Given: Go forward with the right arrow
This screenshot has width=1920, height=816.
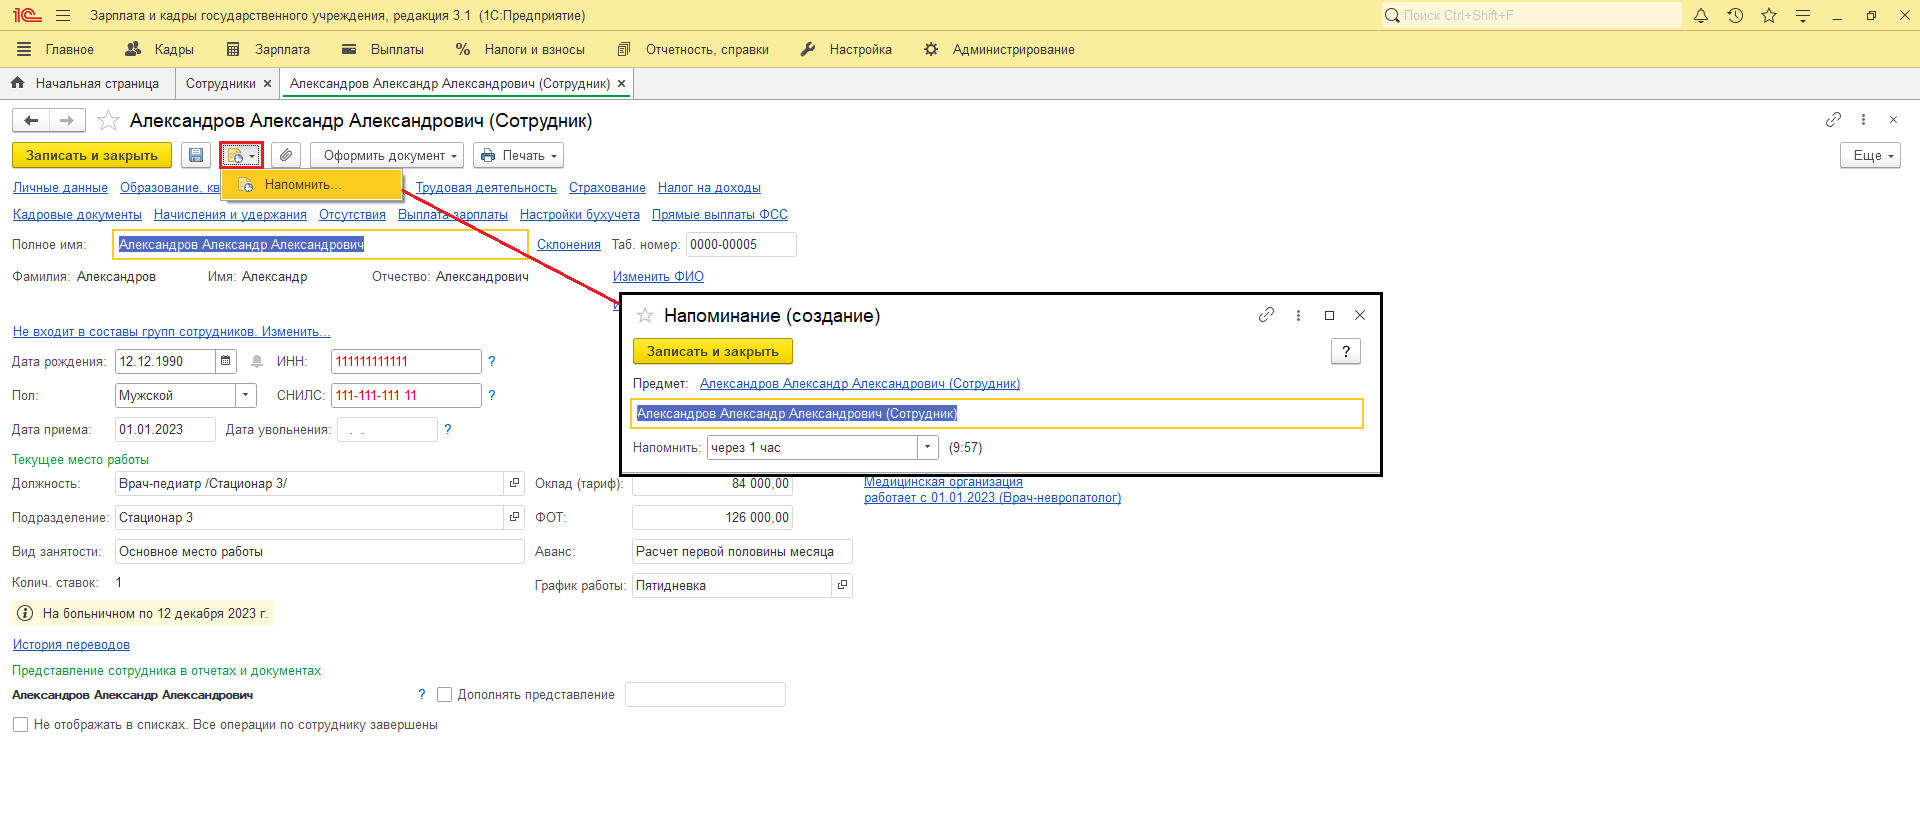Looking at the screenshot, I should tap(67, 121).
